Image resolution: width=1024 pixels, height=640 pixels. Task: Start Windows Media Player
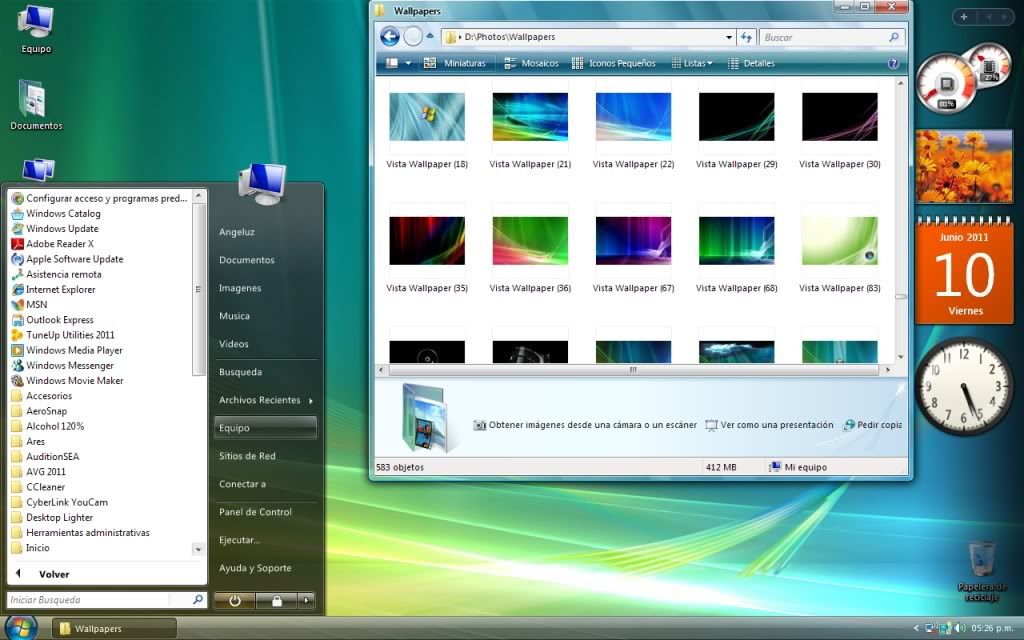(67, 350)
